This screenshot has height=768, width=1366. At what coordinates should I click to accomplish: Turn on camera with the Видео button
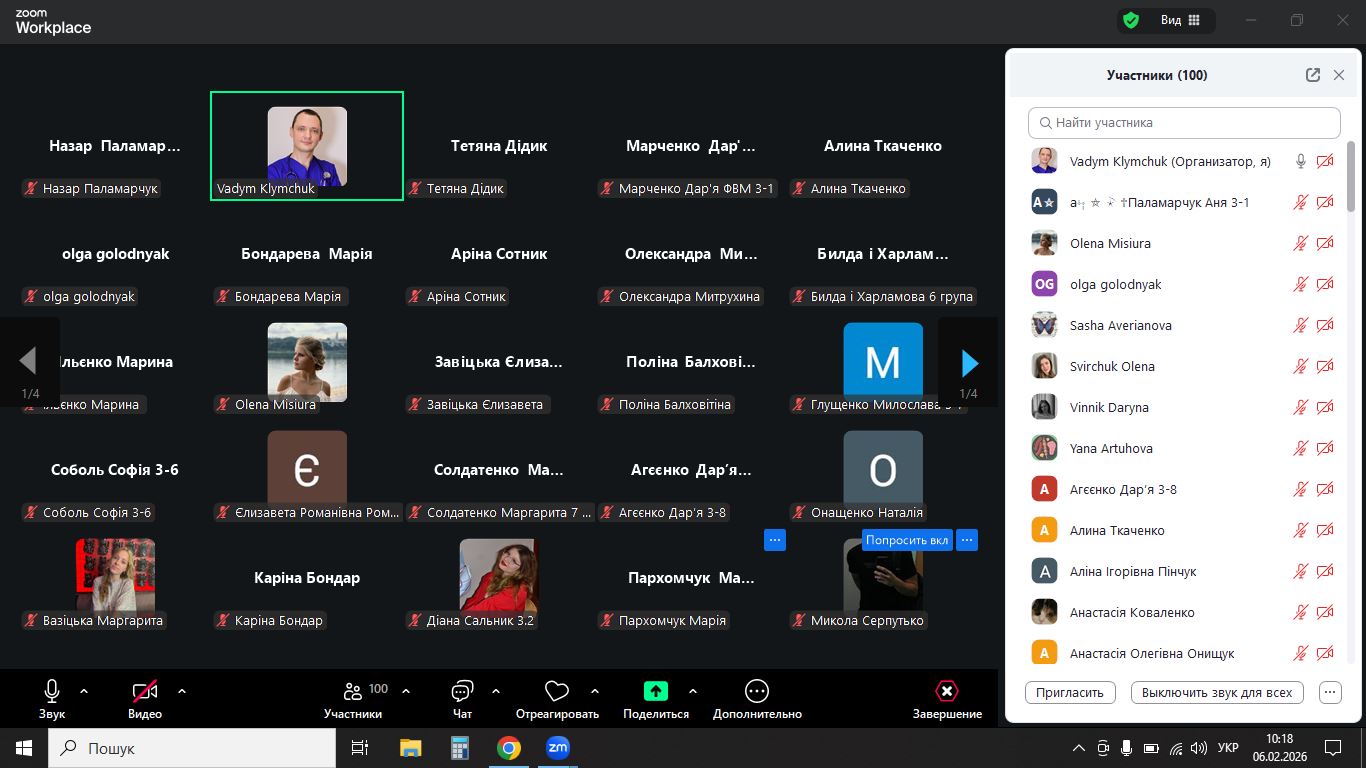click(145, 699)
